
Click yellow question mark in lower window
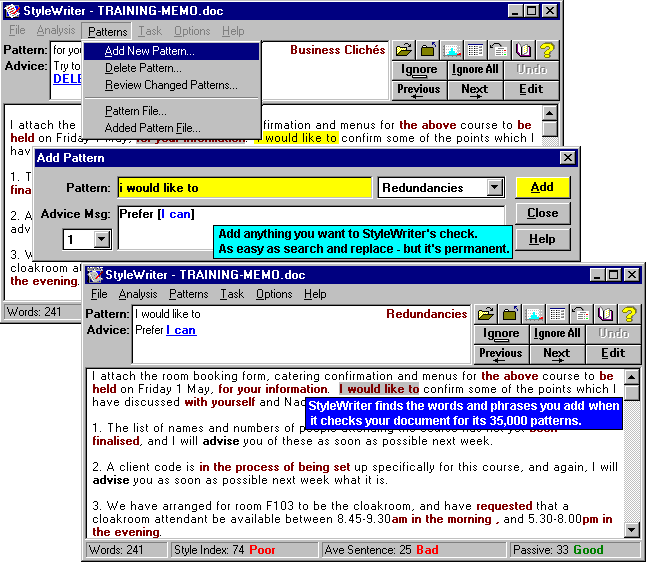pyautogui.click(x=629, y=314)
